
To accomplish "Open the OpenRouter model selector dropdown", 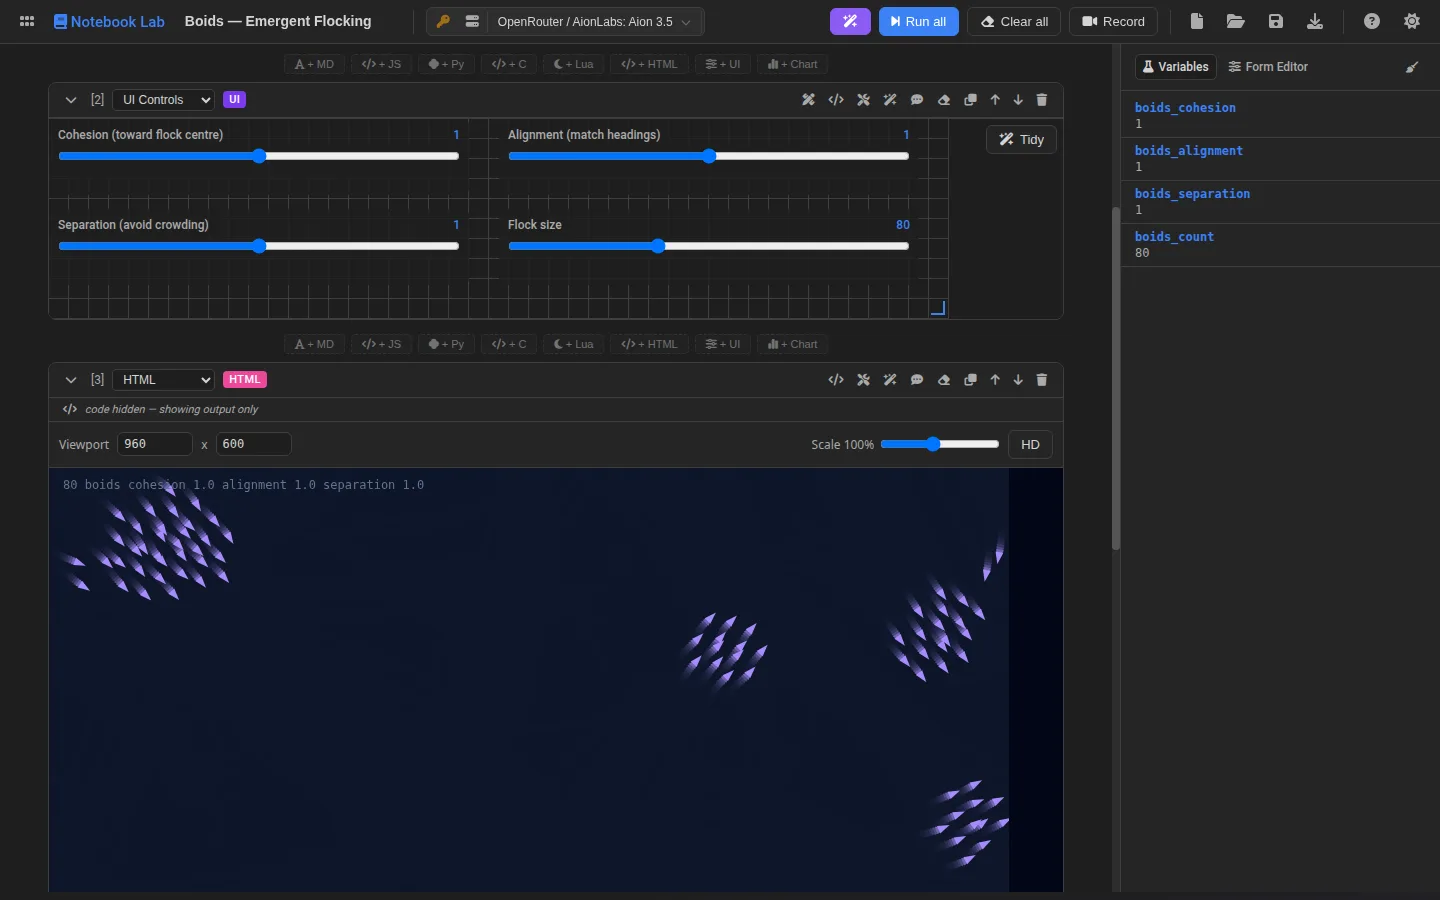I will pyautogui.click(x=595, y=21).
